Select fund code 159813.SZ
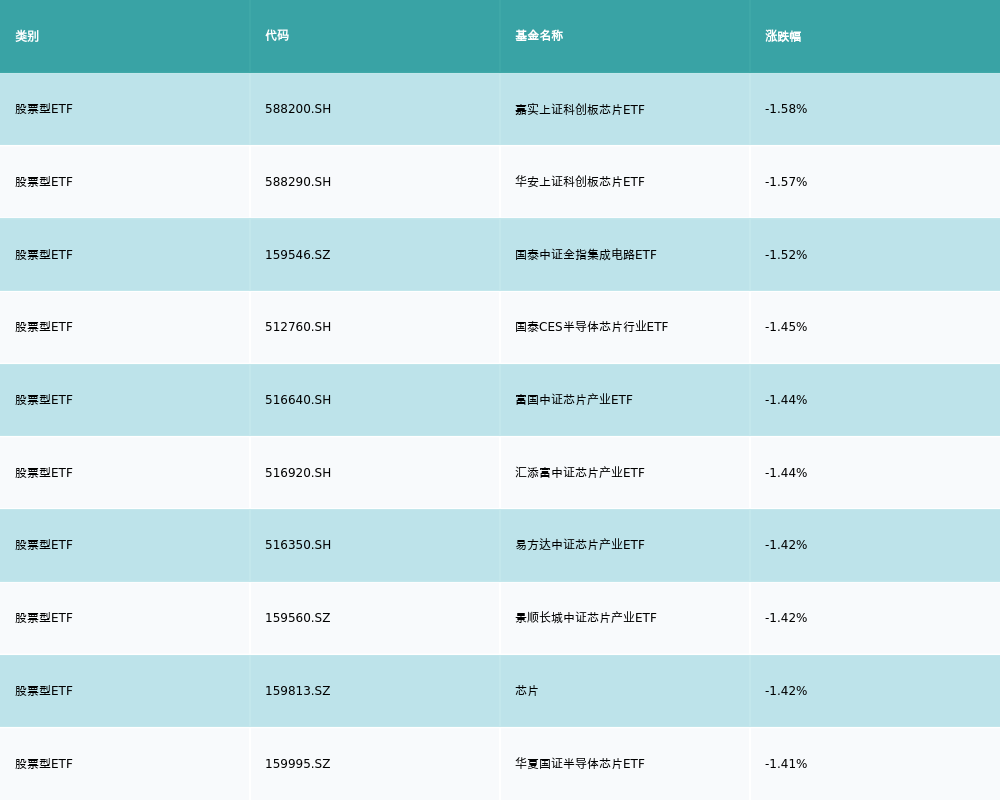The image size is (1000, 800). (298, 691)
